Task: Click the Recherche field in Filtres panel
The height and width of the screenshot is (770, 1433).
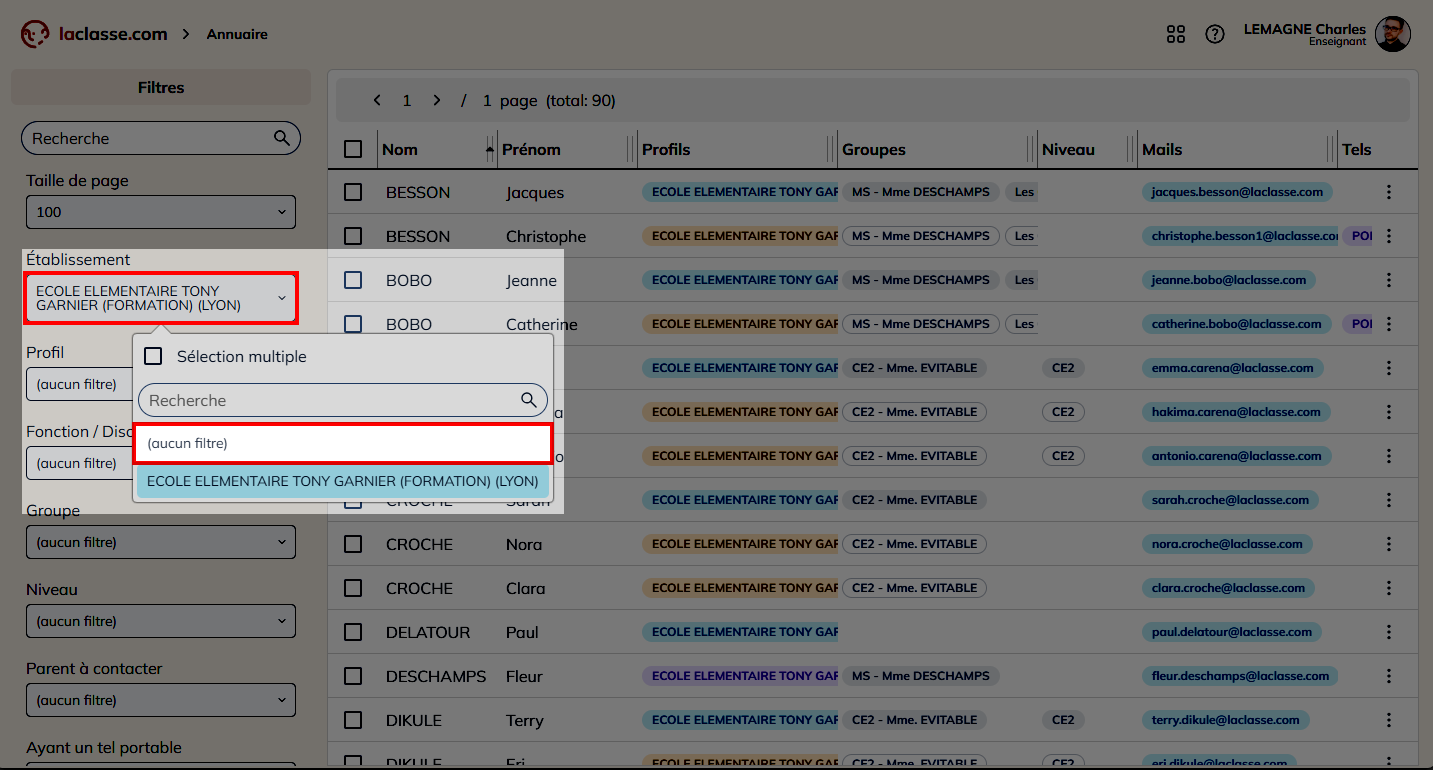Action: (x=150, y=138)
